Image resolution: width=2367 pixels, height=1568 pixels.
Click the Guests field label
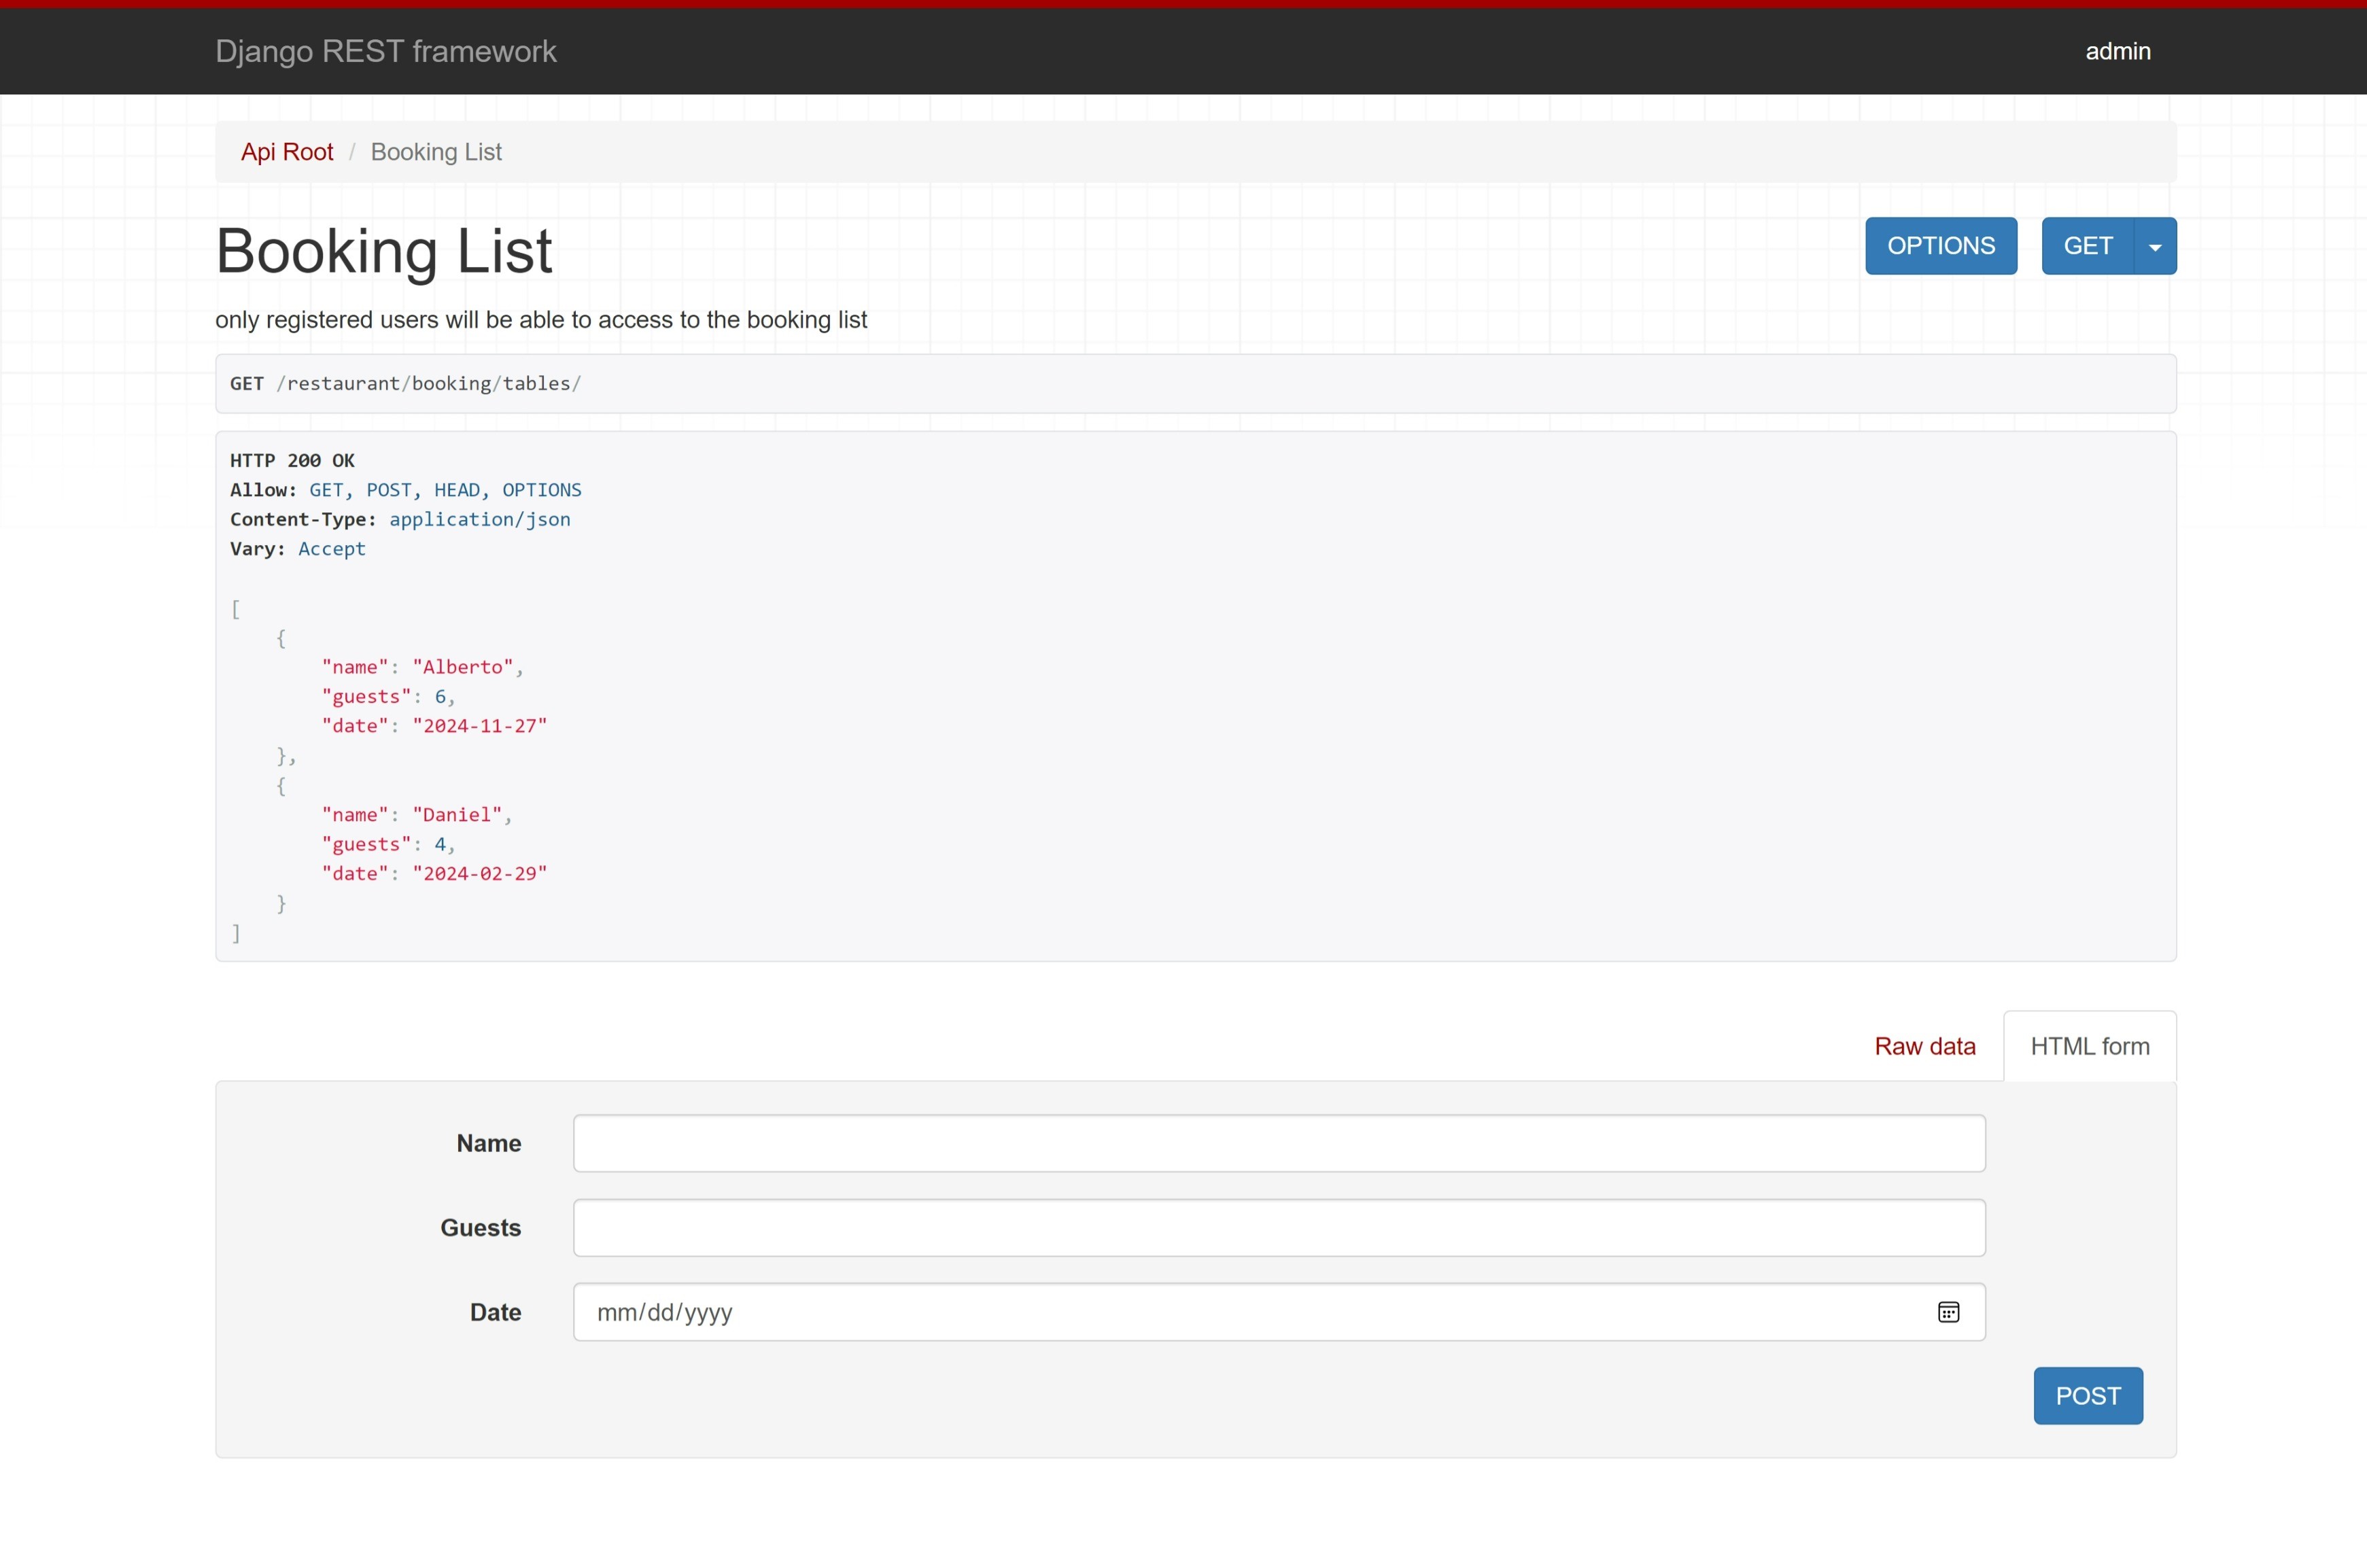pos(480,1228)
